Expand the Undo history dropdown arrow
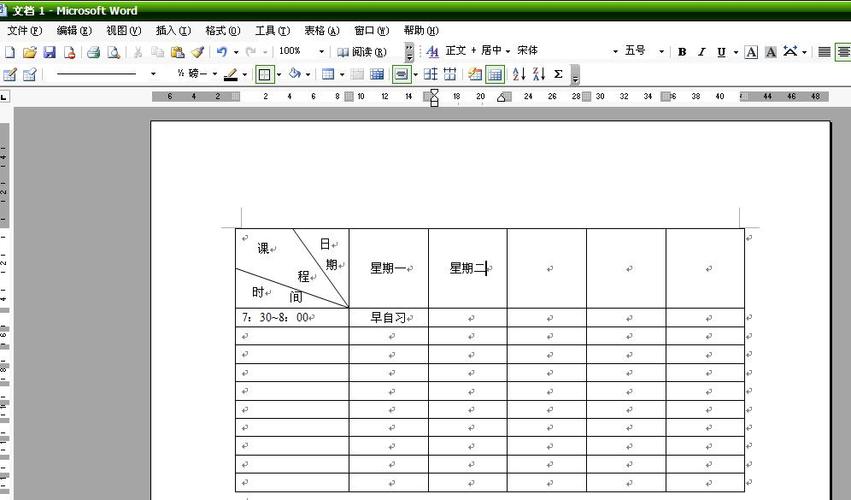Screen dimensions: 851x500 point(236,52)
